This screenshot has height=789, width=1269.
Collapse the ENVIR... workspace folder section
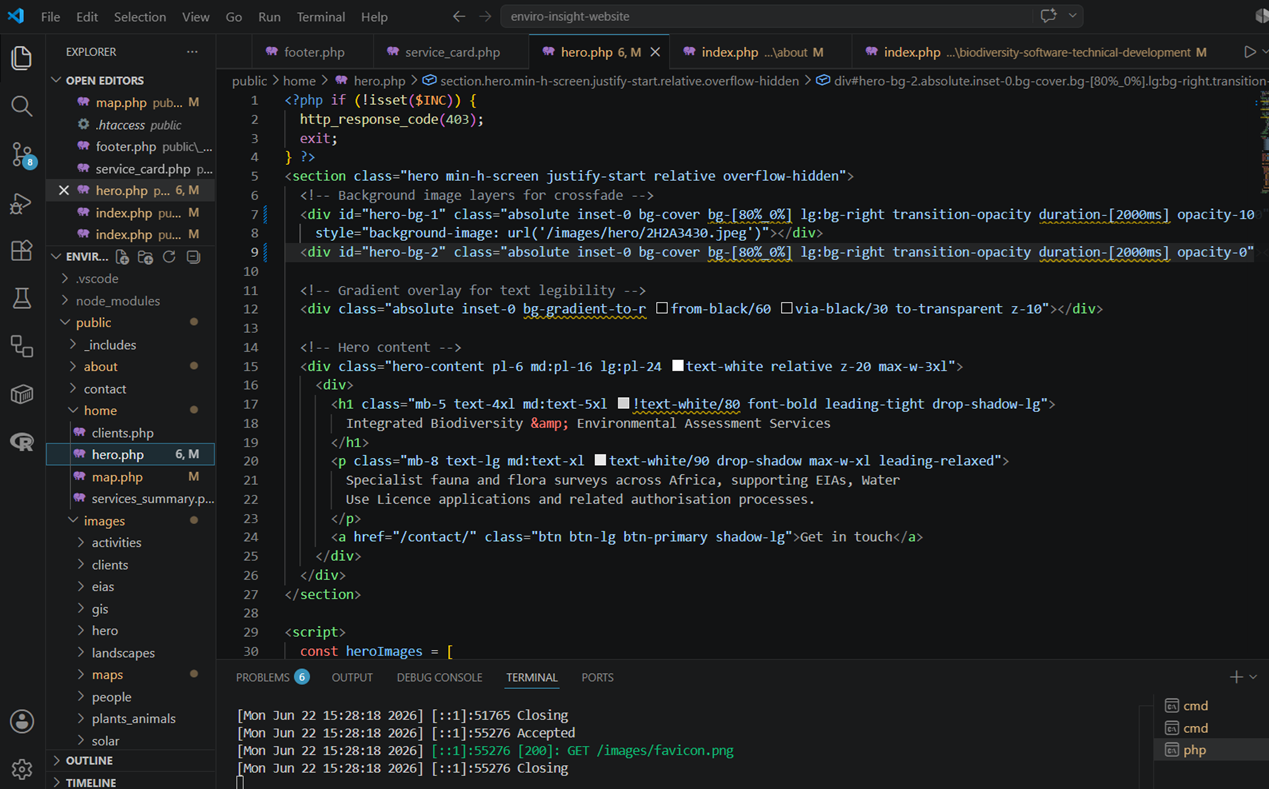pyautogui.click(x=57, y=257)
